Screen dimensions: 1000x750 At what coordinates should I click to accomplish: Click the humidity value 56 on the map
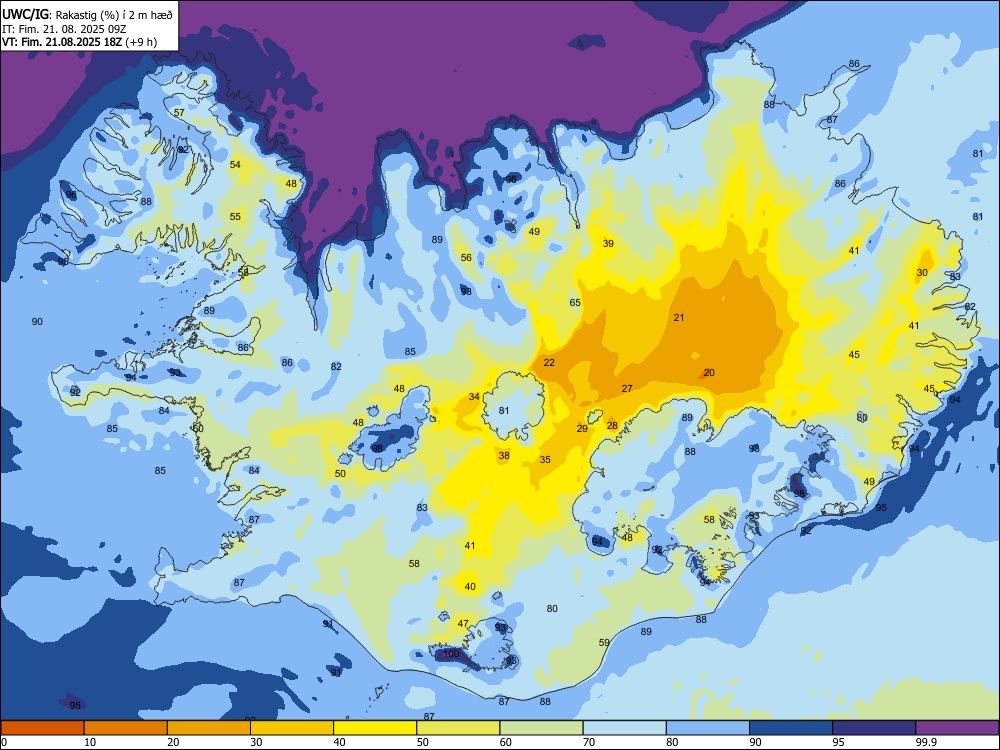(466, 257)
